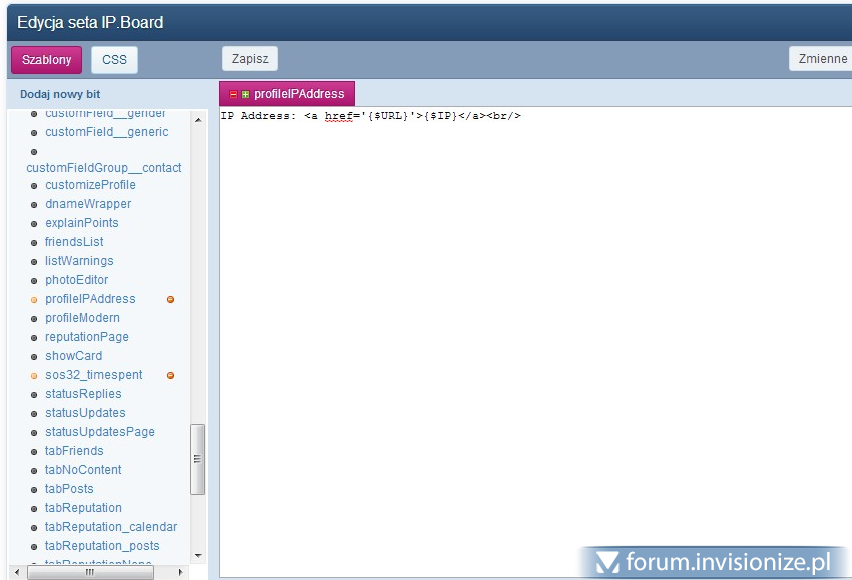Click inside the template code editor area

pos(530,330)
